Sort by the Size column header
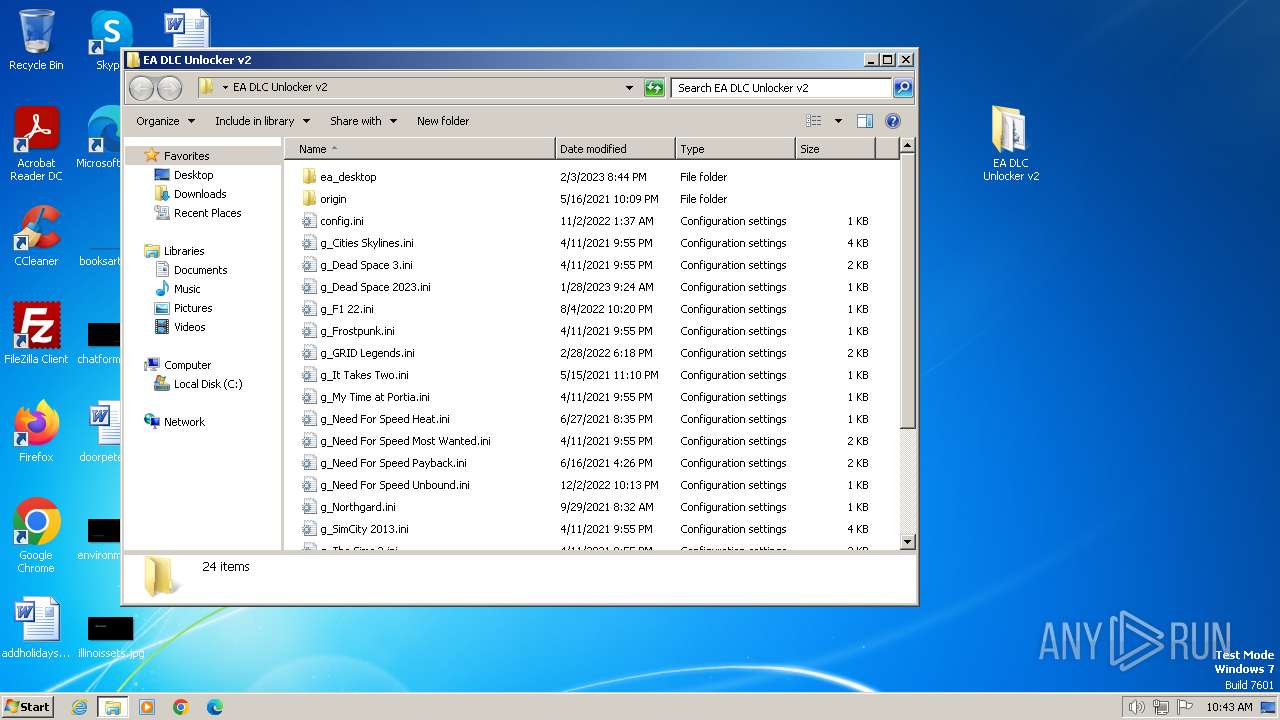The image size is (1280, 720). coord(835,149)
